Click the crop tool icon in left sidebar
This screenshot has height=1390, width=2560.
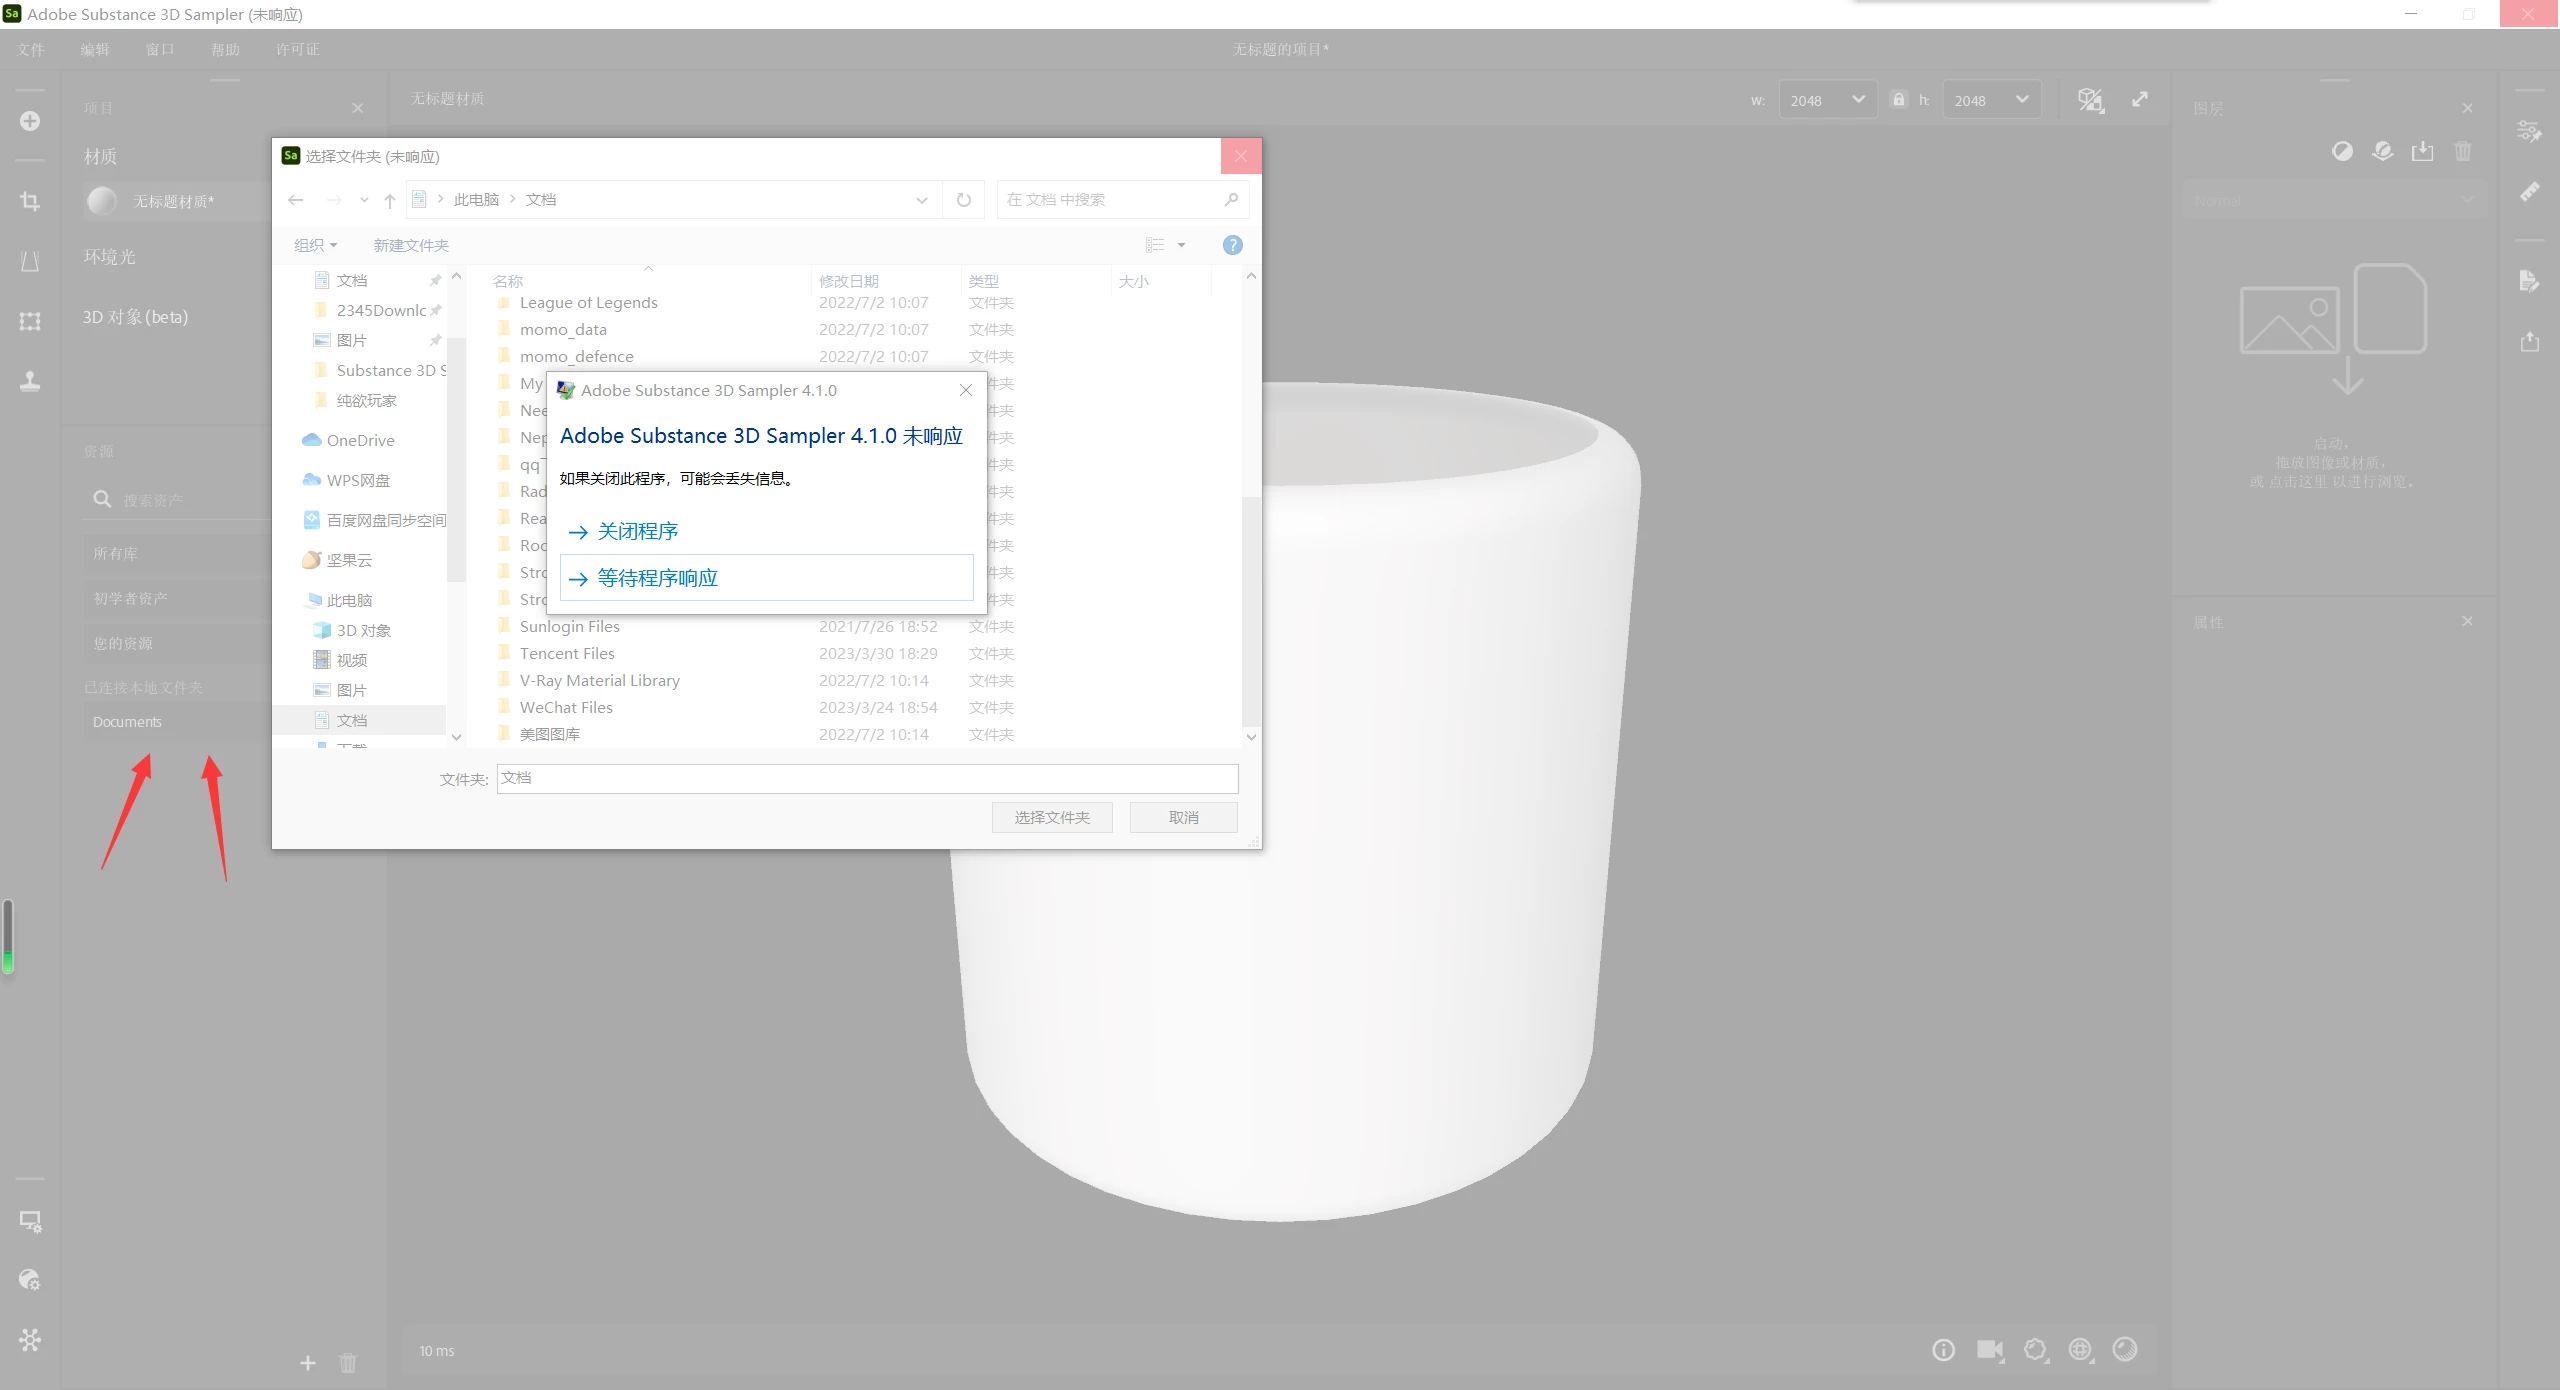click(30, 201)
